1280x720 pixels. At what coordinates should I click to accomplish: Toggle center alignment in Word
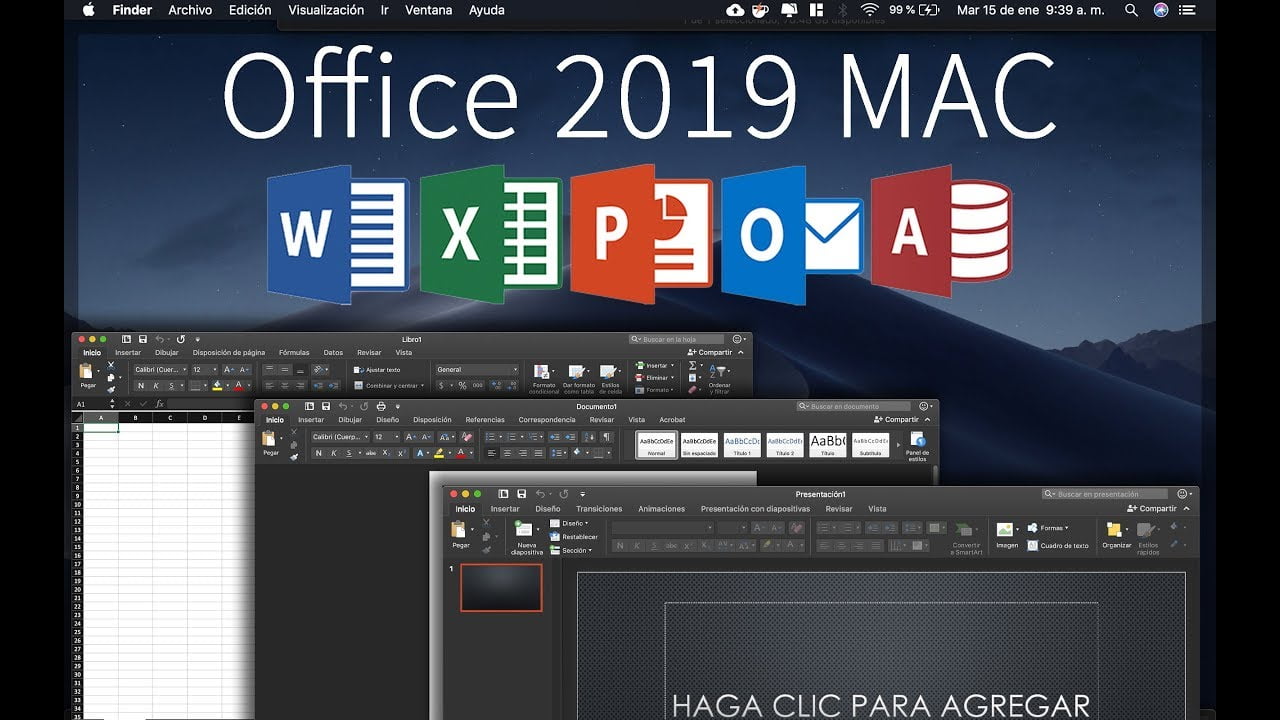pos(507,453)
